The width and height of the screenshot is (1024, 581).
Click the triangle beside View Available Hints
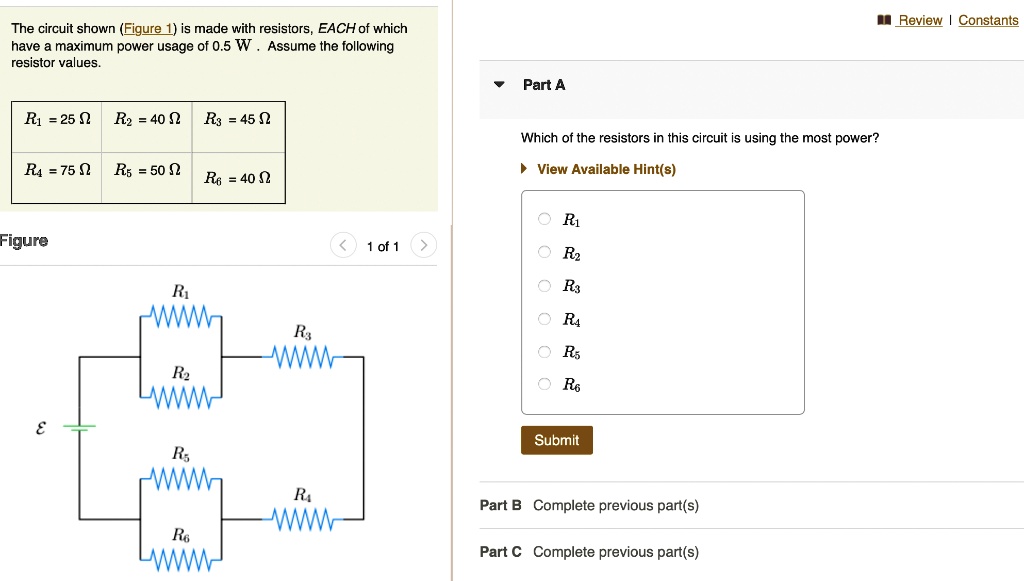(x=522, y=169)
